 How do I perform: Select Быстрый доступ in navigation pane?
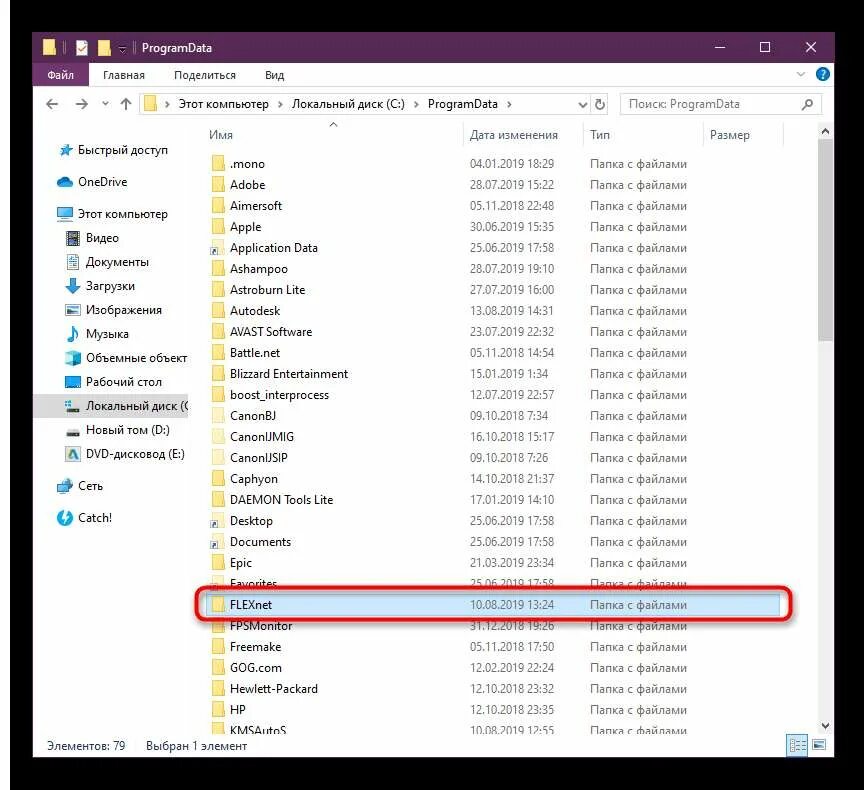[123, 150]
